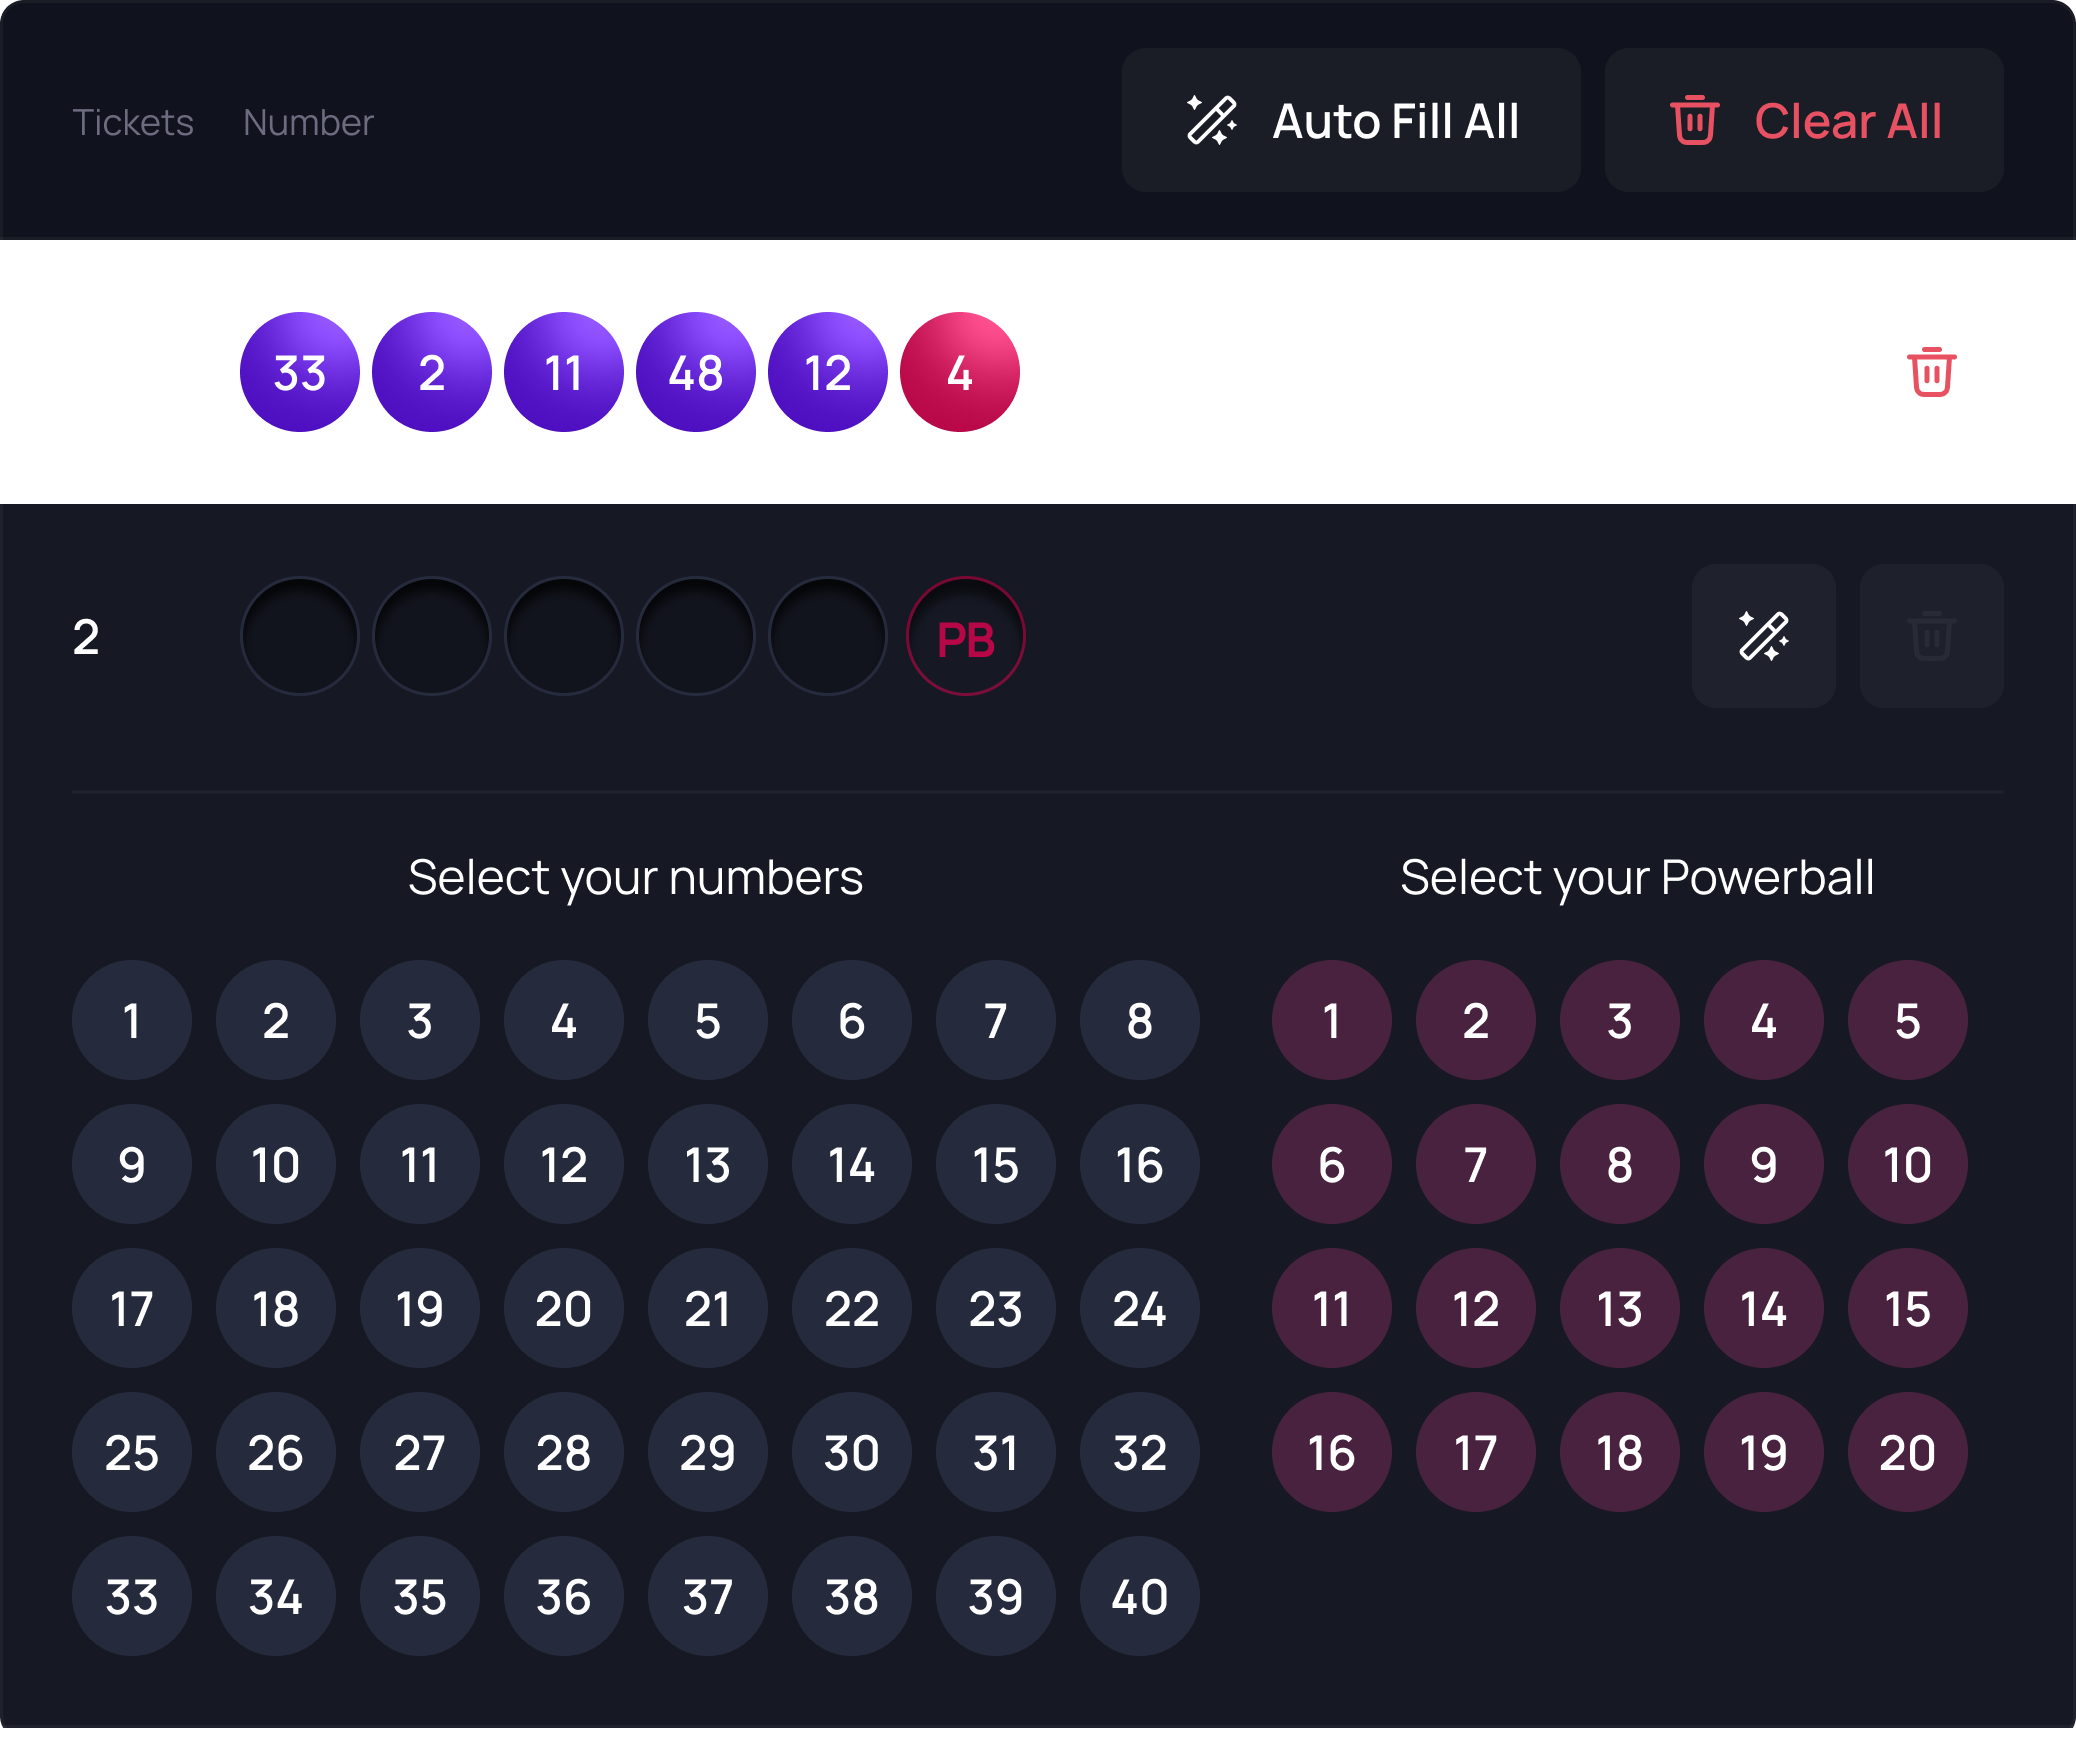Screen dimensions: 2076x1740
Task: Click the Auto Fill All magic wand icon
Action: point(1212,121)
